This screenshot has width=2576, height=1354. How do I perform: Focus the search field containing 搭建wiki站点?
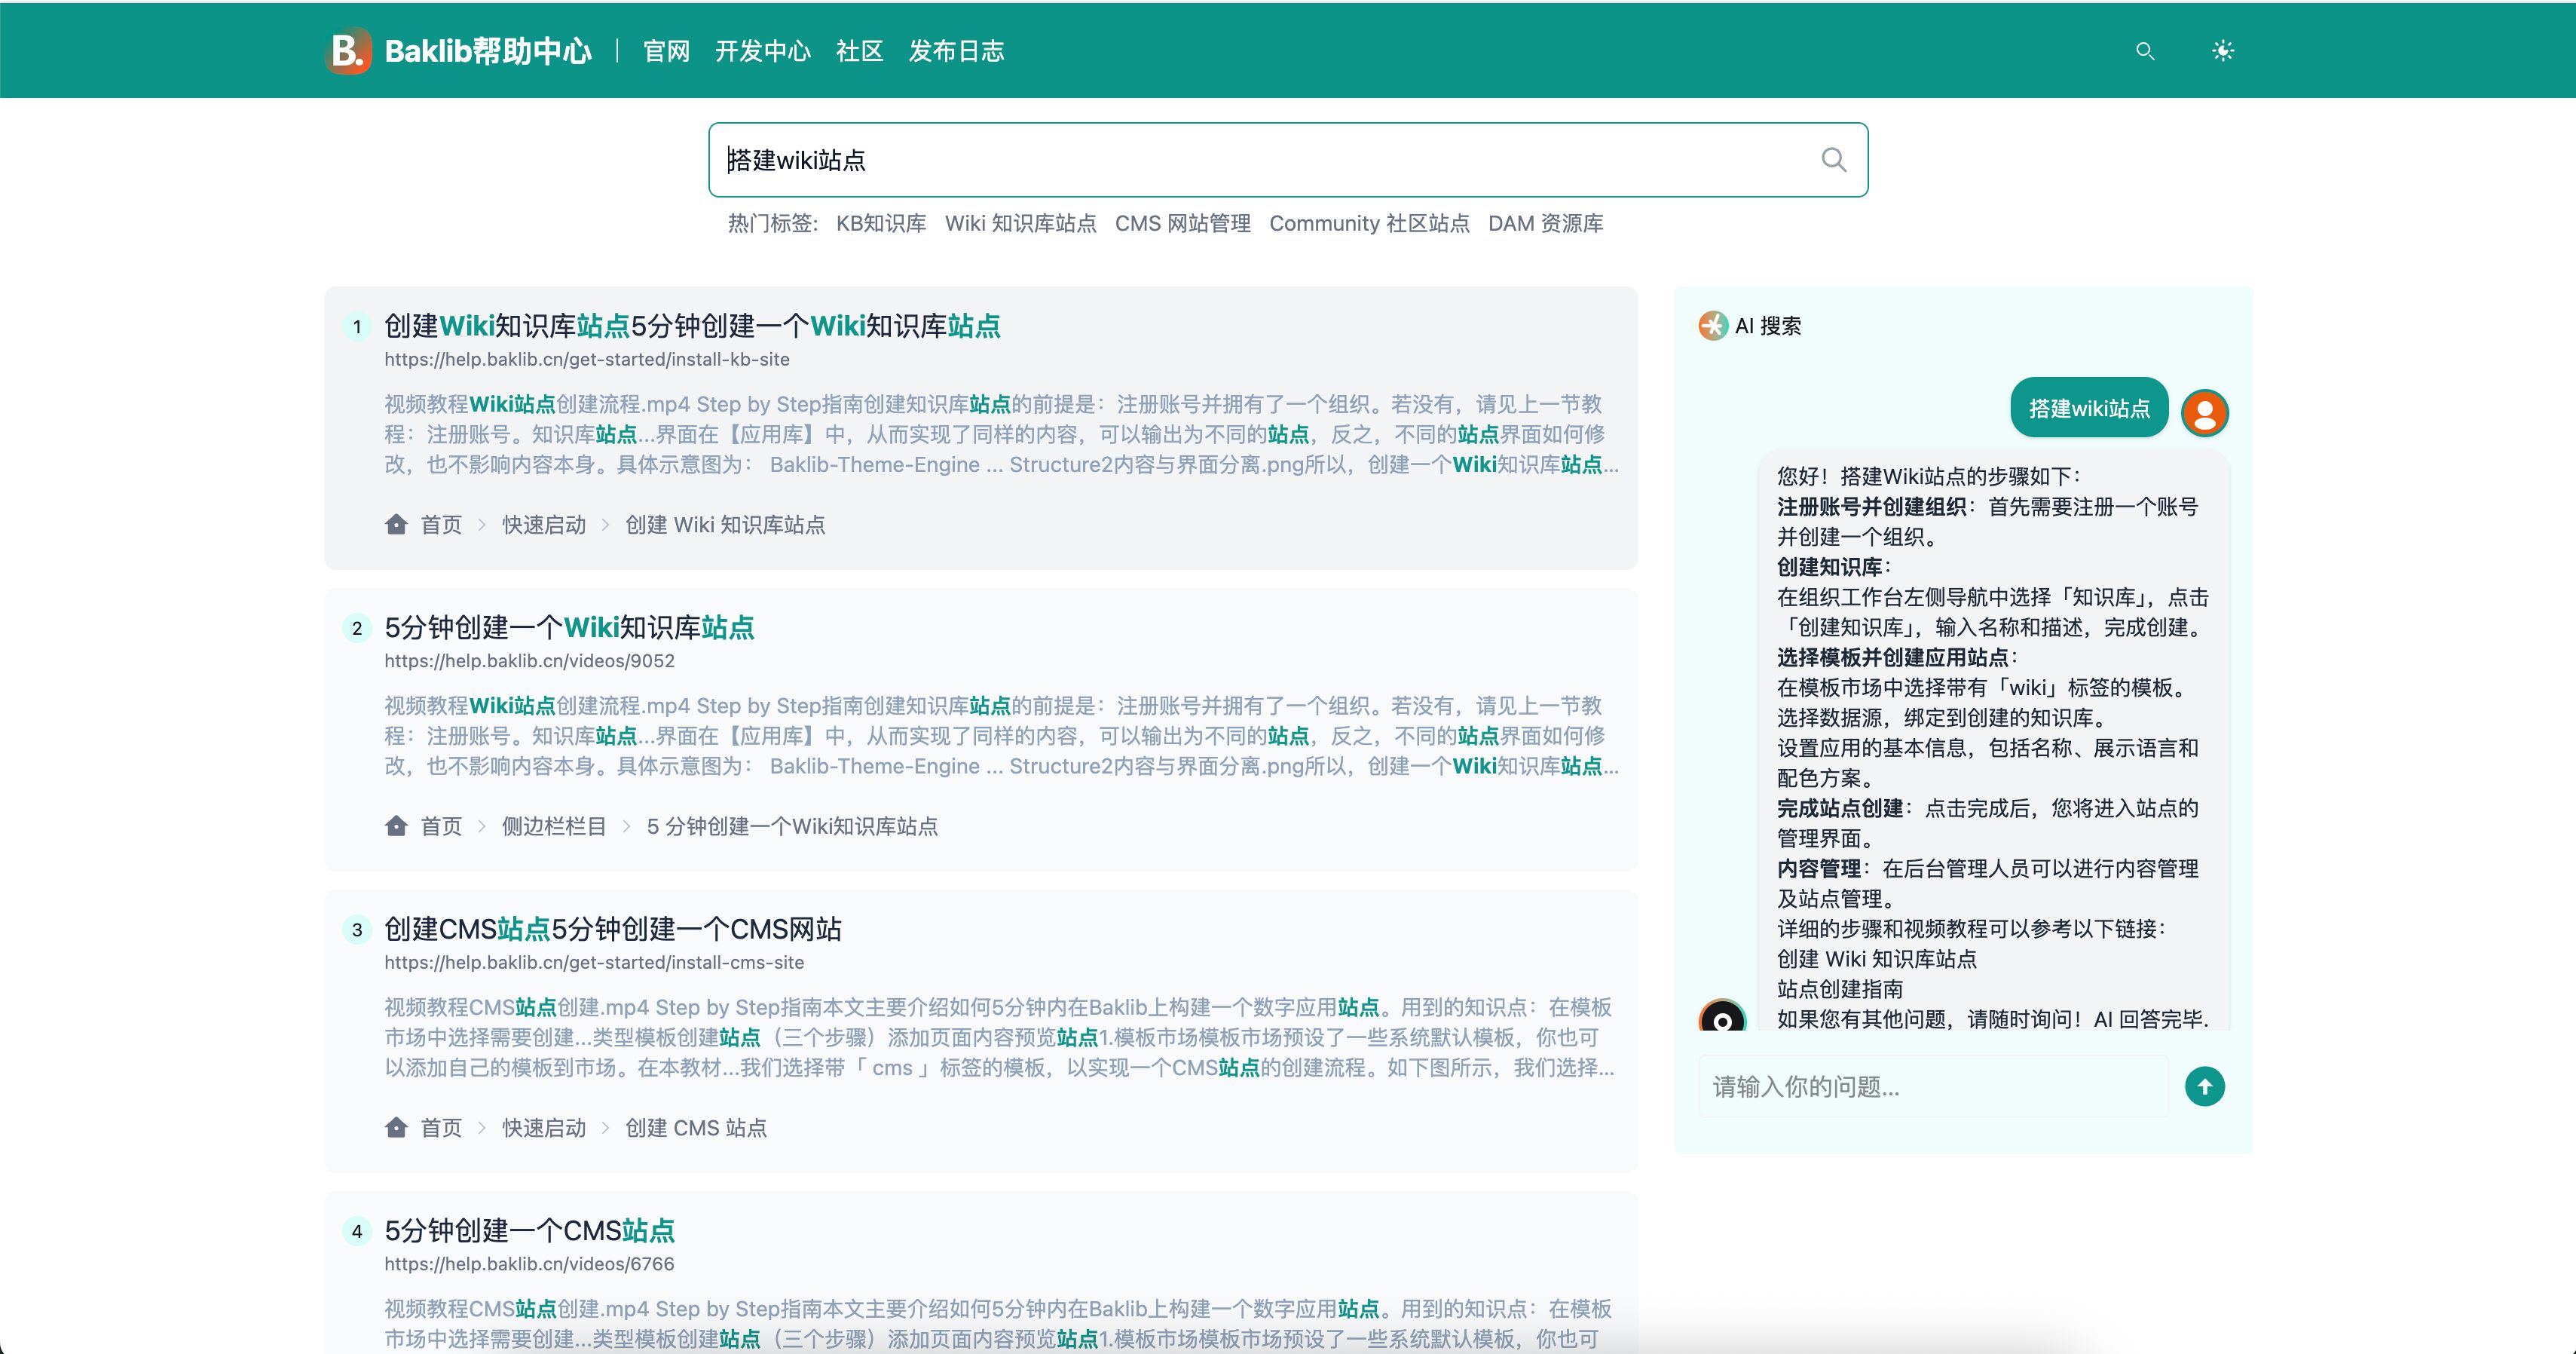point(1288,160)
